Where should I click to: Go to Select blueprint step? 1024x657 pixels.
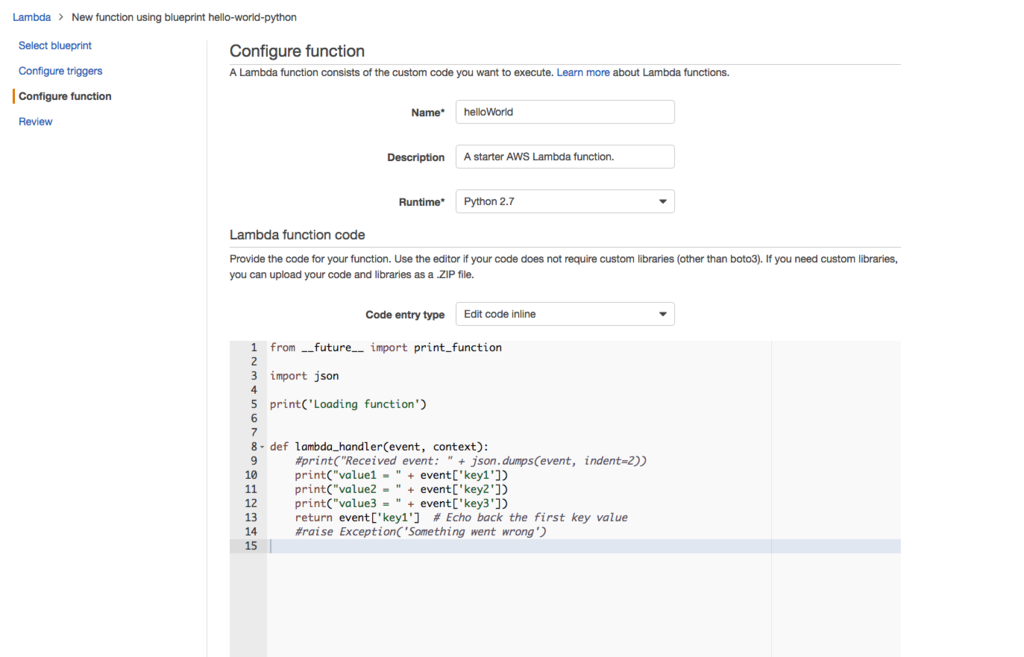[x=55, y=45]
